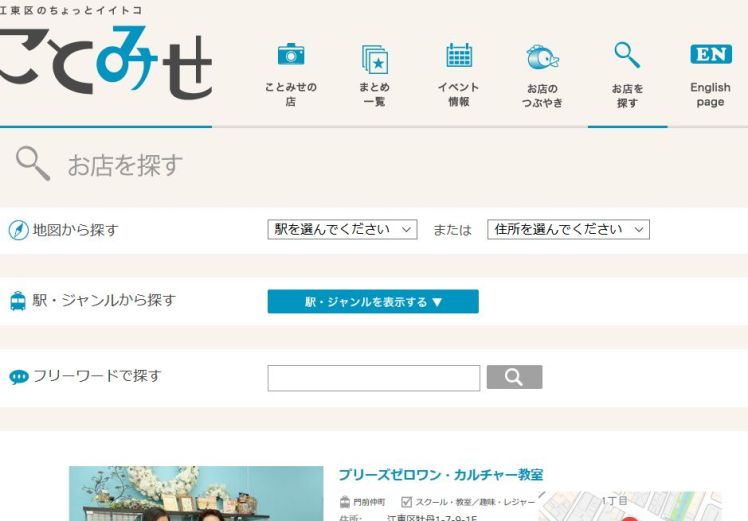Click the フリーワードで探す label

point(97,376)
